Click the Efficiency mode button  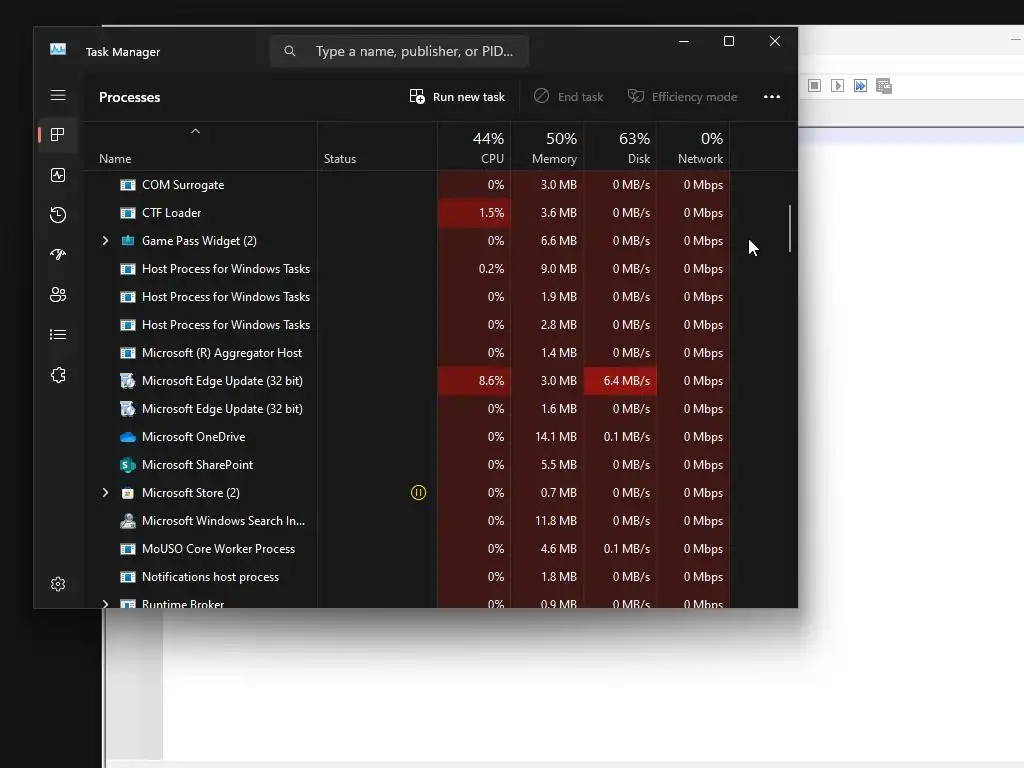coord(682,97)
